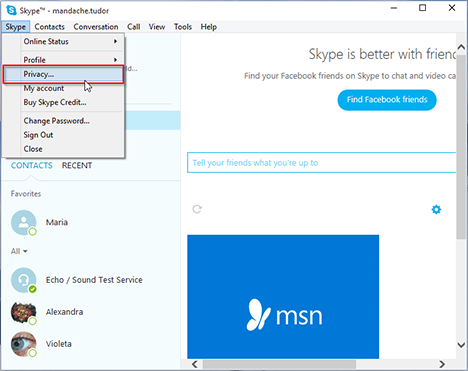468x371 pixels.
Task: Switch to the RECENT tab
Action: click(x=77, y=165)
